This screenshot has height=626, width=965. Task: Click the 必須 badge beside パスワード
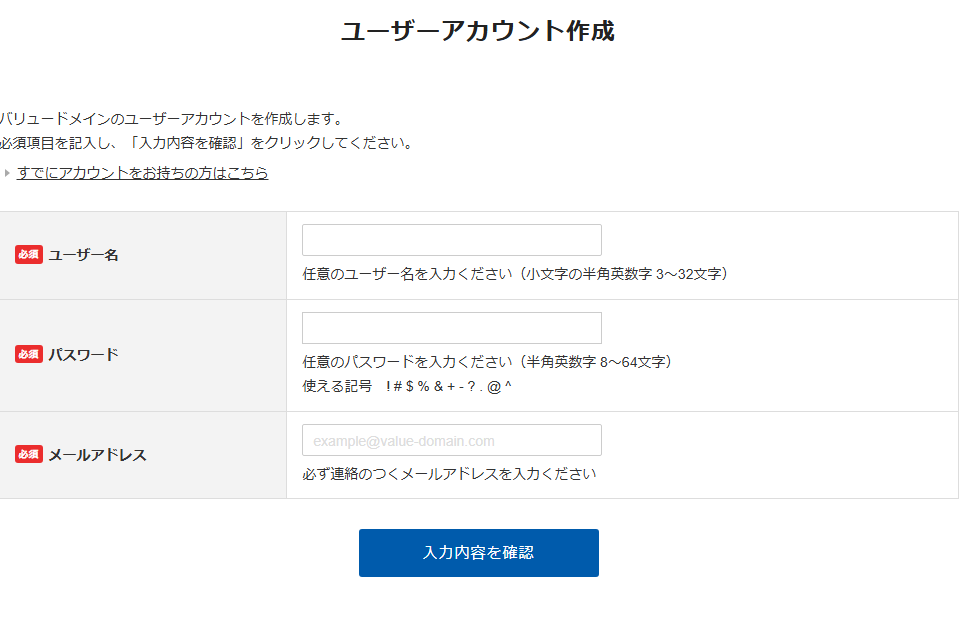pos(29,354)
